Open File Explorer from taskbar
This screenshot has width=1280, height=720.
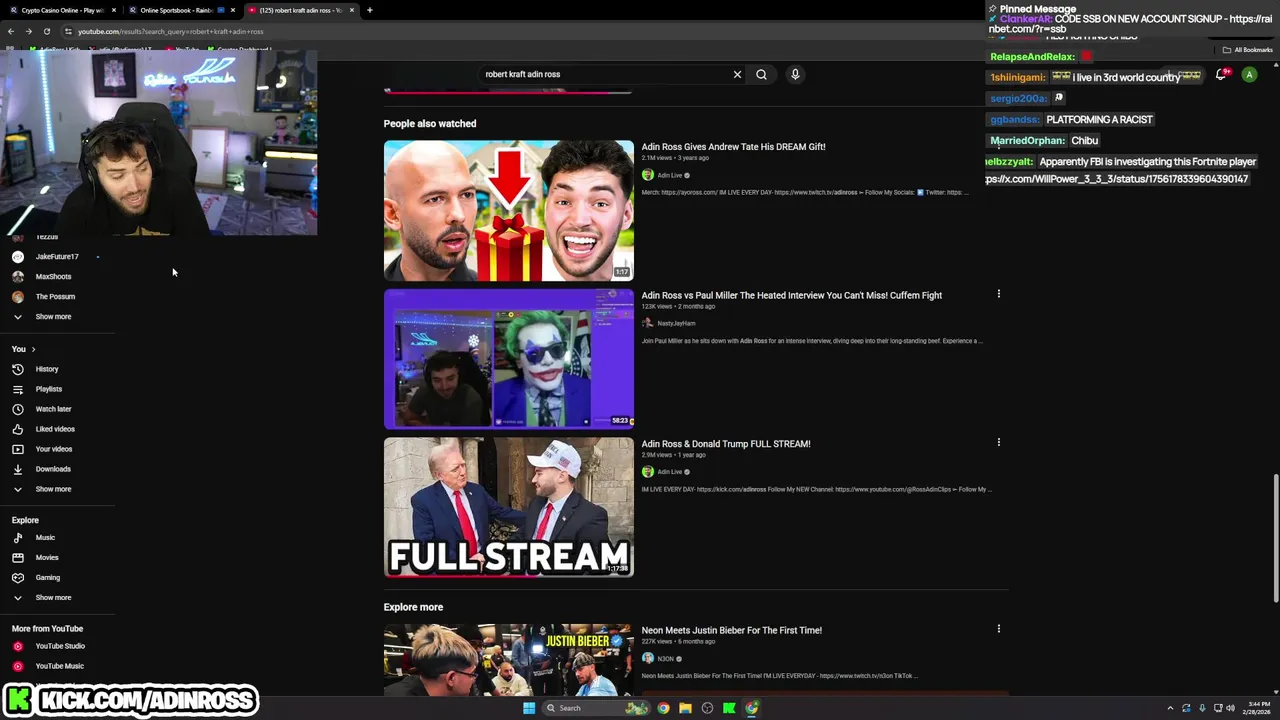tap(685, 708)
